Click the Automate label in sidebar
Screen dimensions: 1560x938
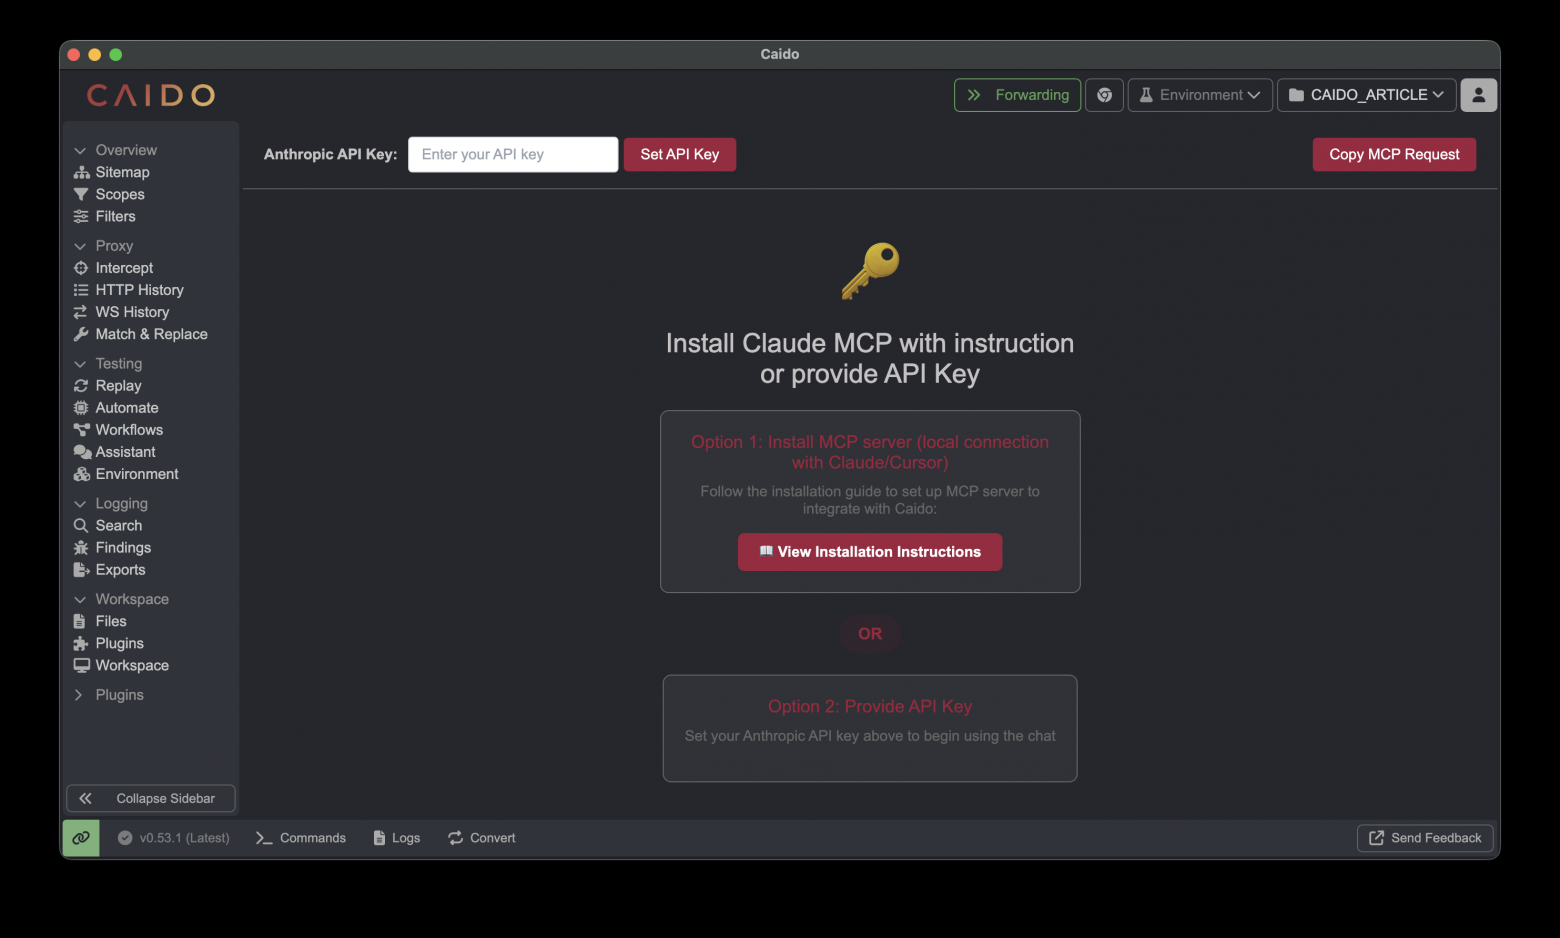tap(127, 408)
